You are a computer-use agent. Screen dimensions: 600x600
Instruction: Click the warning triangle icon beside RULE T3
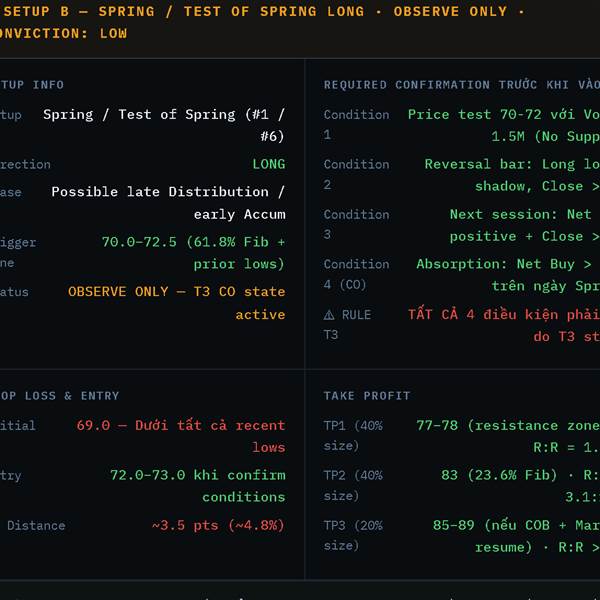pyautogui.click(x=329, y=315)
